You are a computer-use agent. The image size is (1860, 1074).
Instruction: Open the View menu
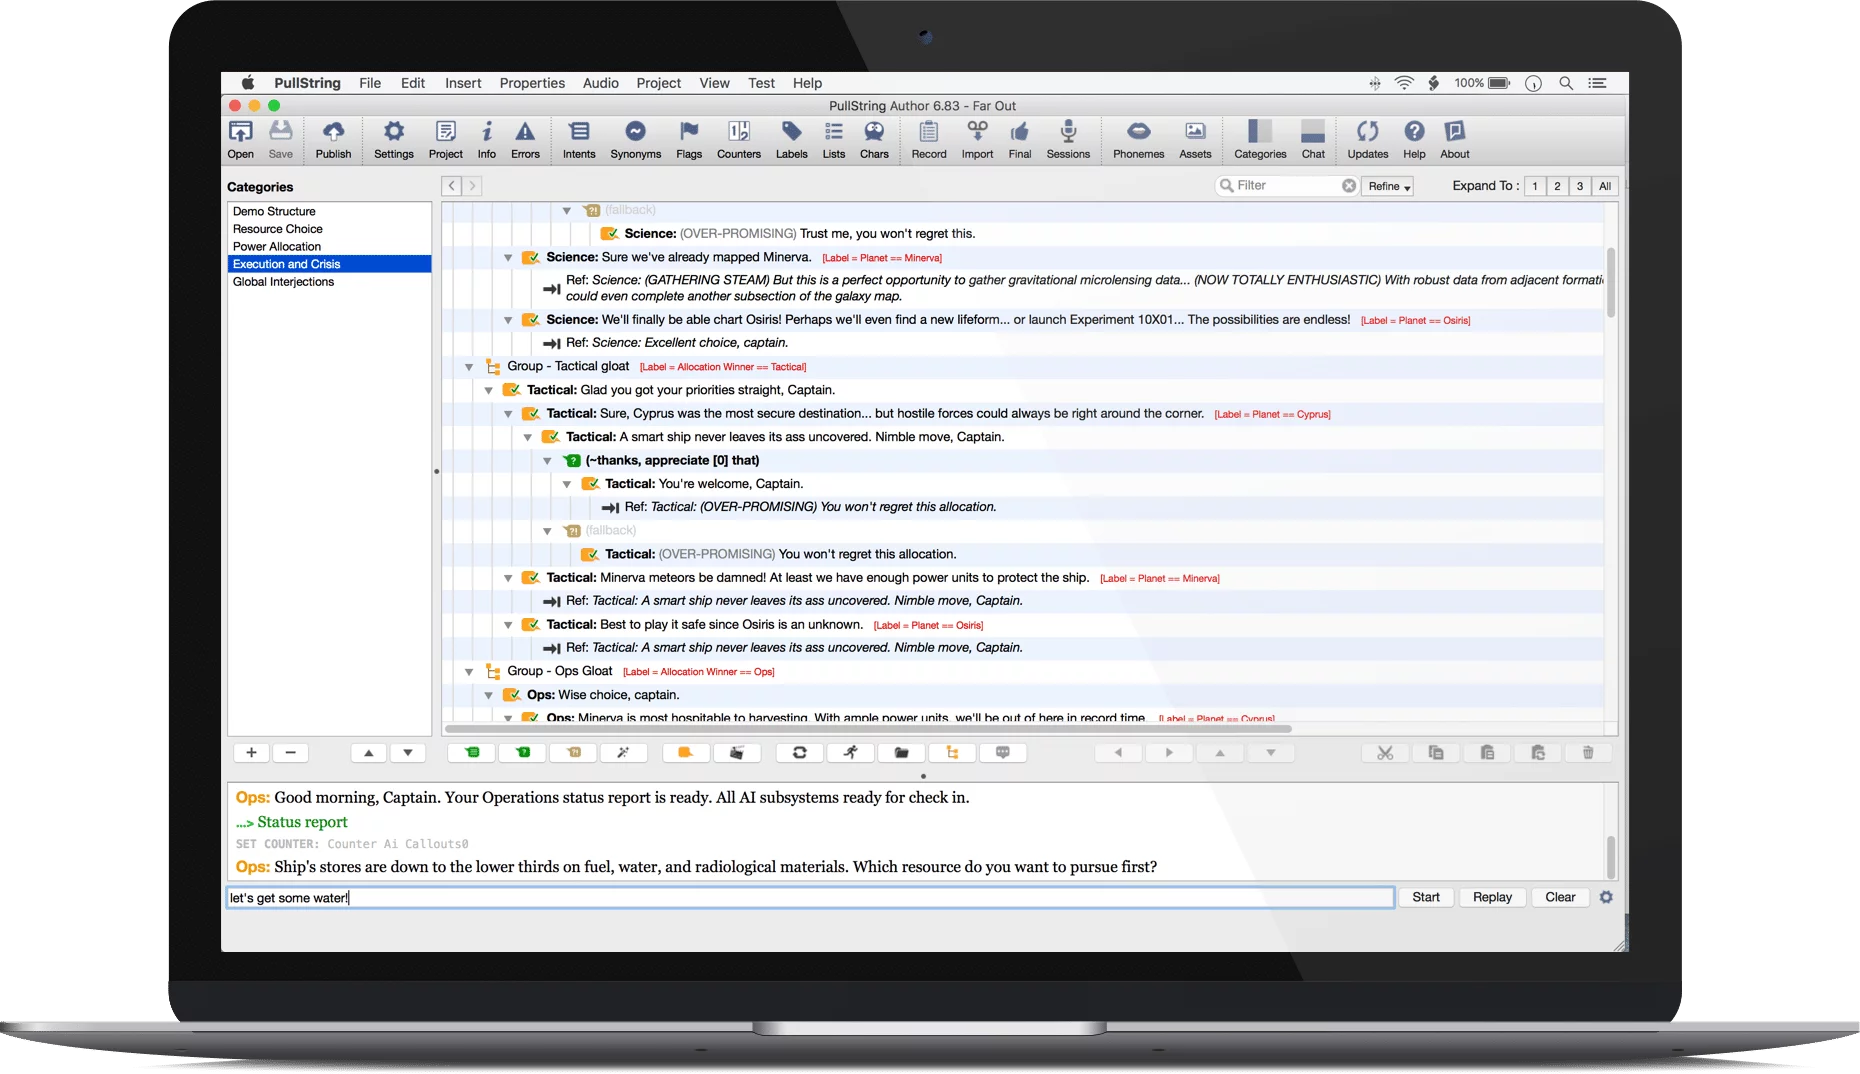pos(714,83)
